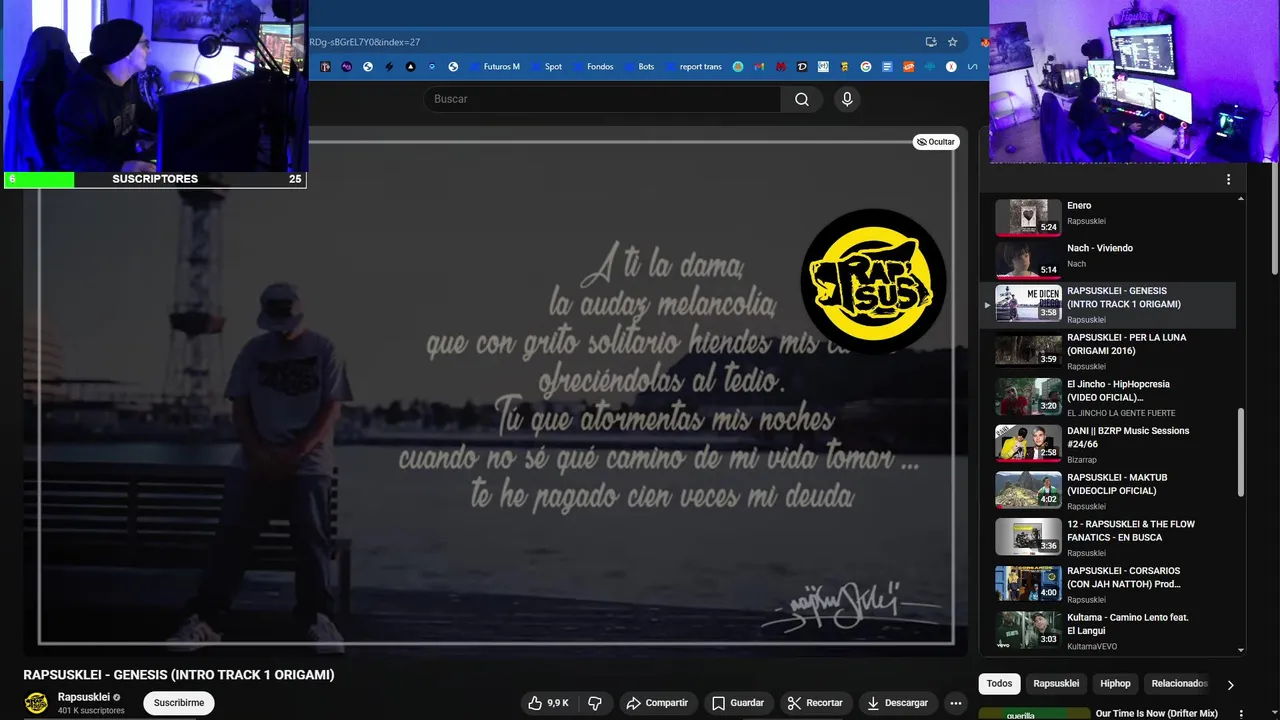Image resolution: width=1280 pixels, height=720 pixels.
Task: Click the Suscribirme button
Action: [179, 703]
